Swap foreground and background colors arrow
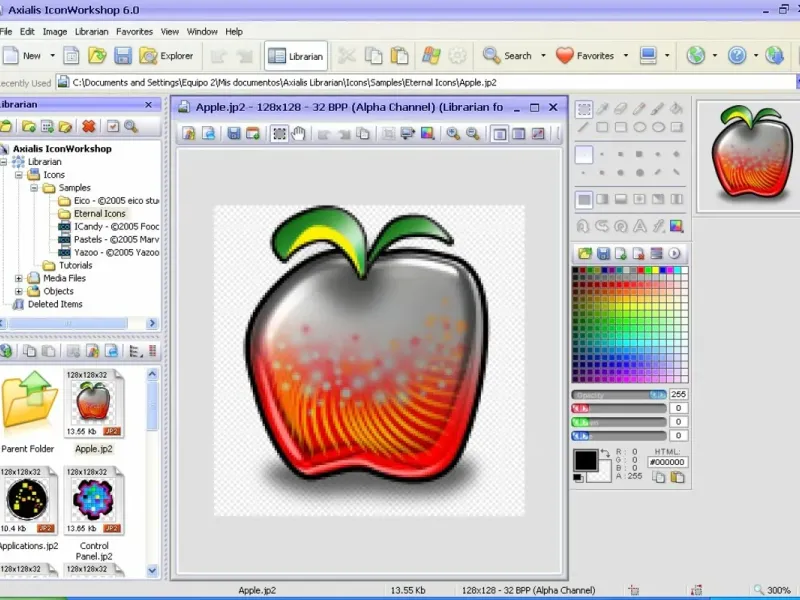The image size is (800, 600). pos(605,453)
